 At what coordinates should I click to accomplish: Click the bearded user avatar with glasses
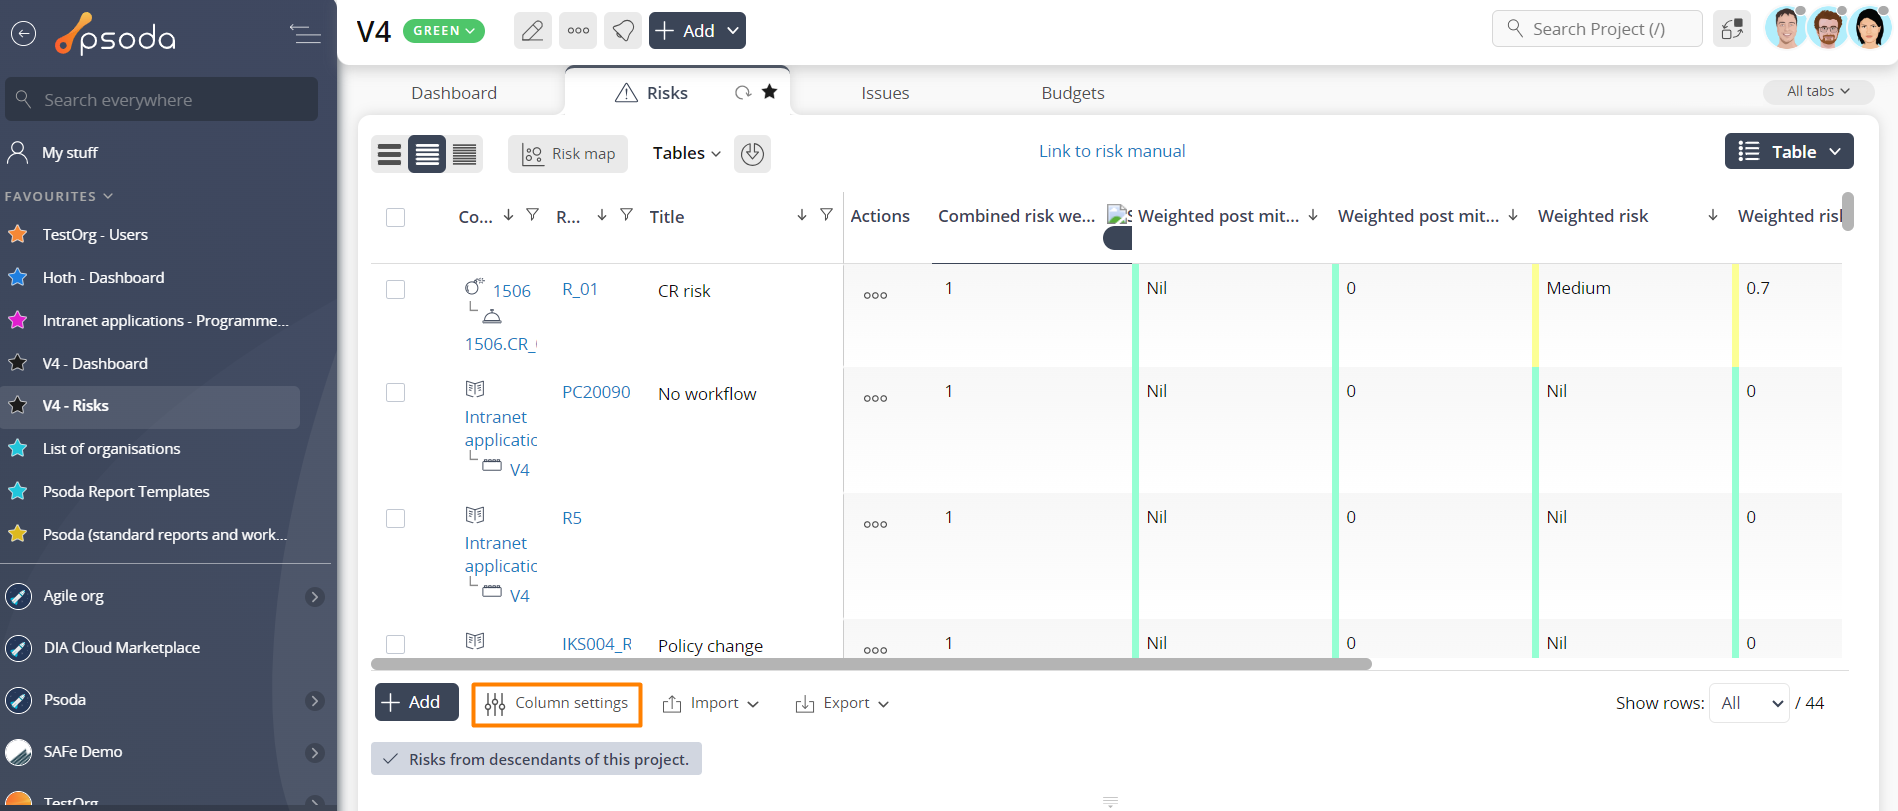click(x=1828, y=28)
